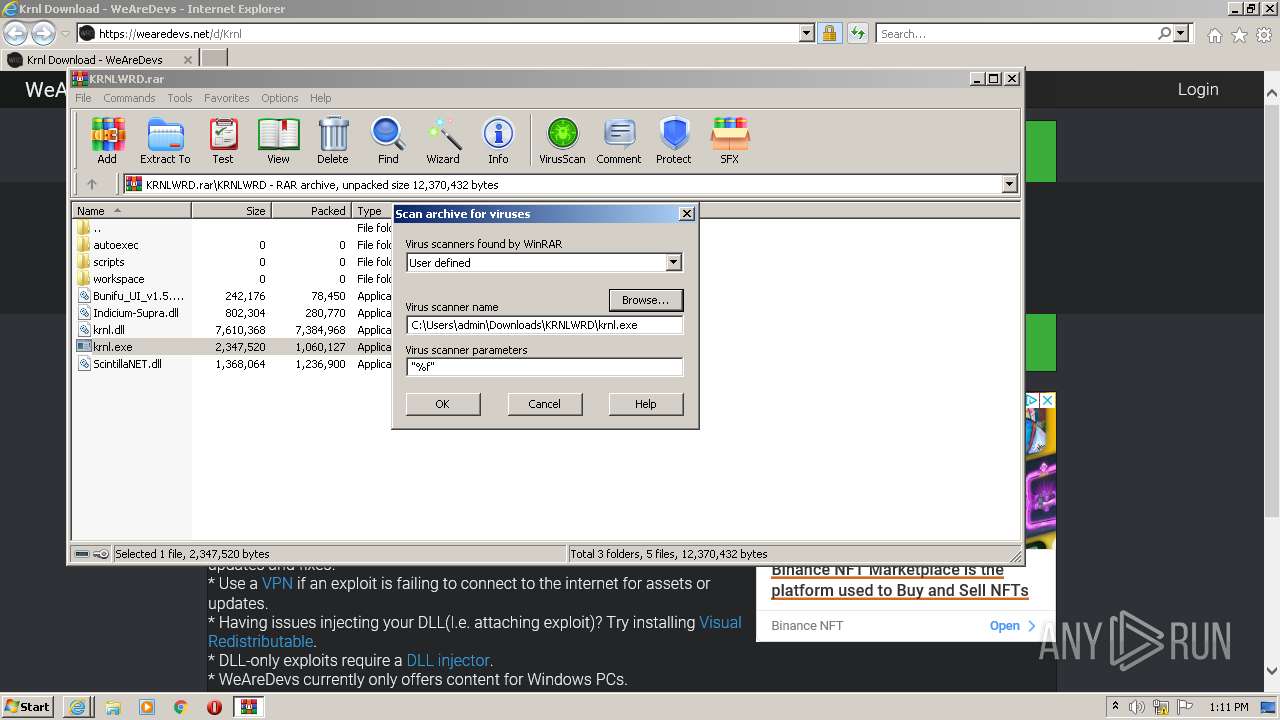1280x720 pixels.
Task: Sort file list by Packed column
Action: pos(311,210)
